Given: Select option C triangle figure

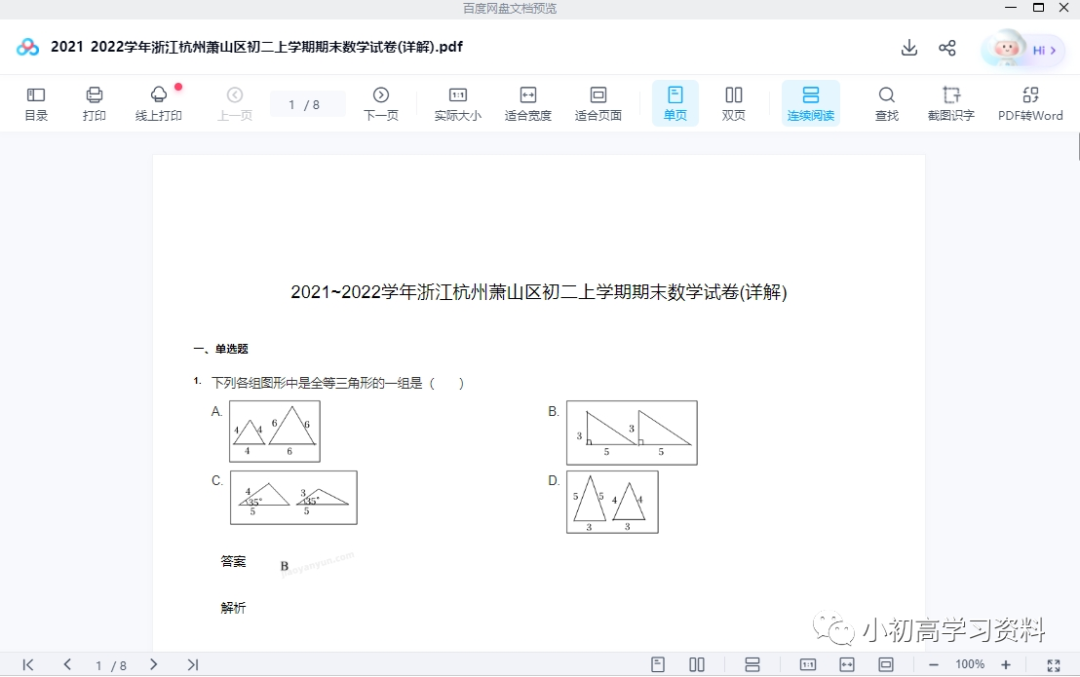Looking at the screenshot, I should click(x=293, y=497).
